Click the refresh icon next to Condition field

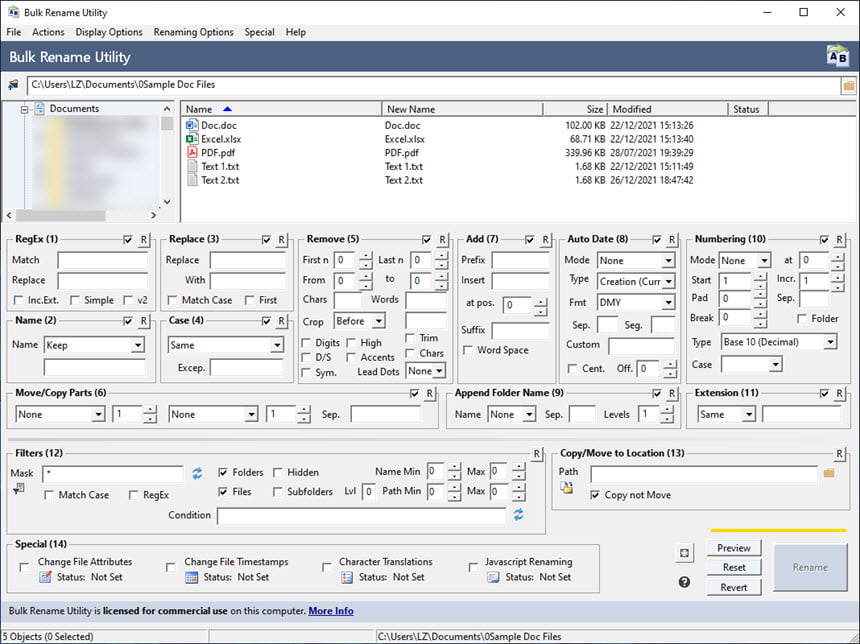[x=518, y=515]
